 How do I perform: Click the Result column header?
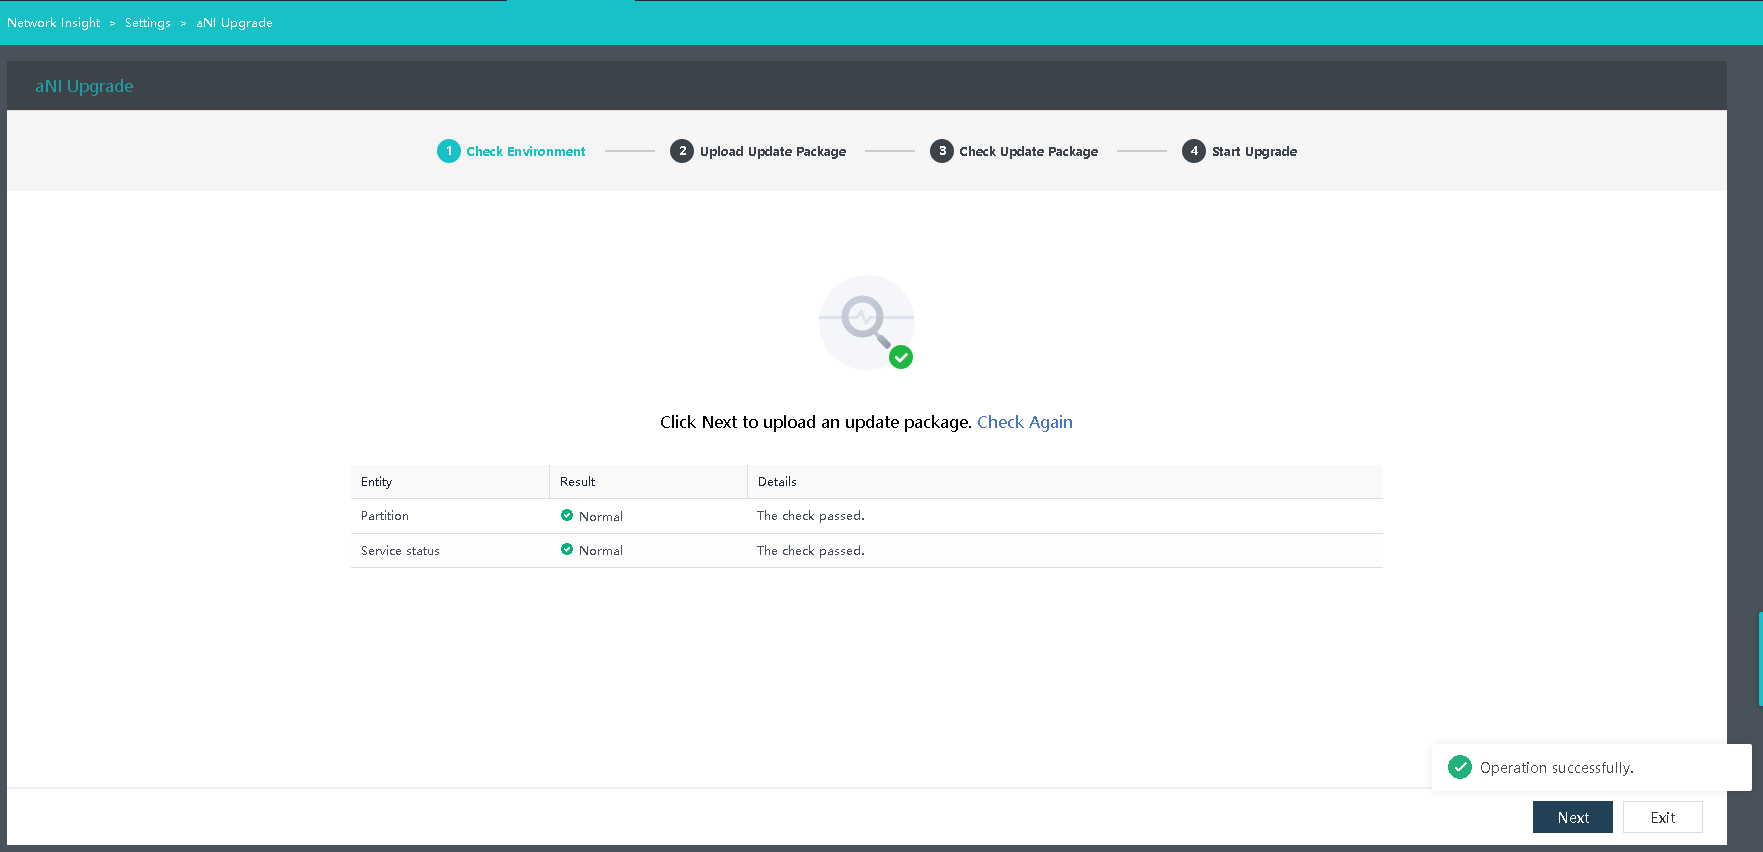pyautogui.click(x=578, y=482)
